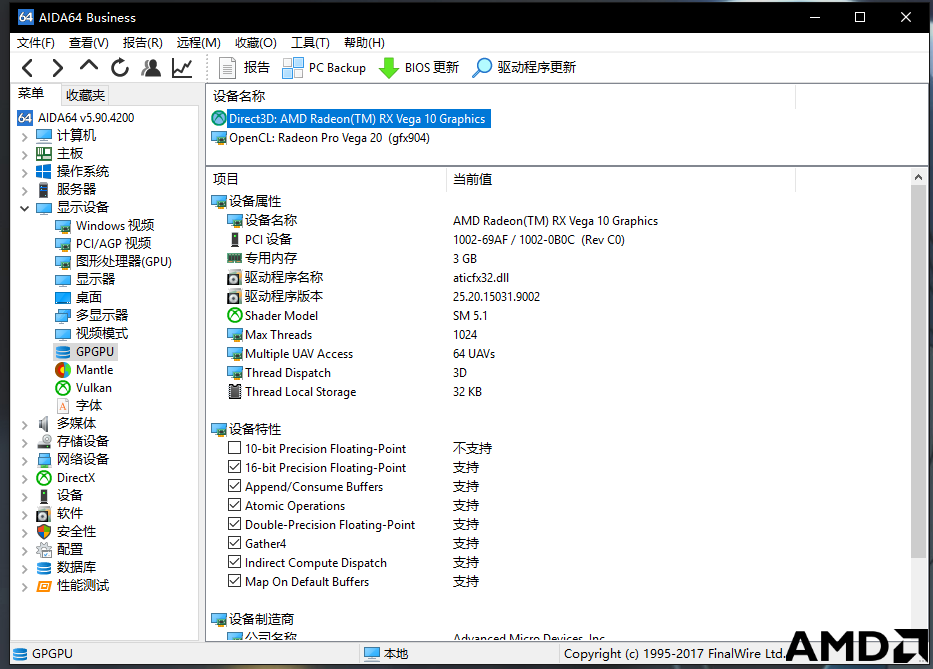Toggle Indirect Compute Dispatch checkbox

[234, 562]
